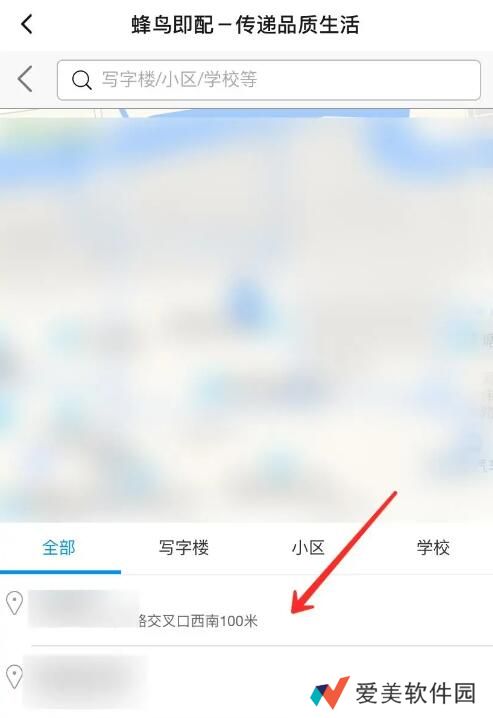Focus the 写字楼/小区/学校等 search field
493x718 pixels.
pos(269,80)
